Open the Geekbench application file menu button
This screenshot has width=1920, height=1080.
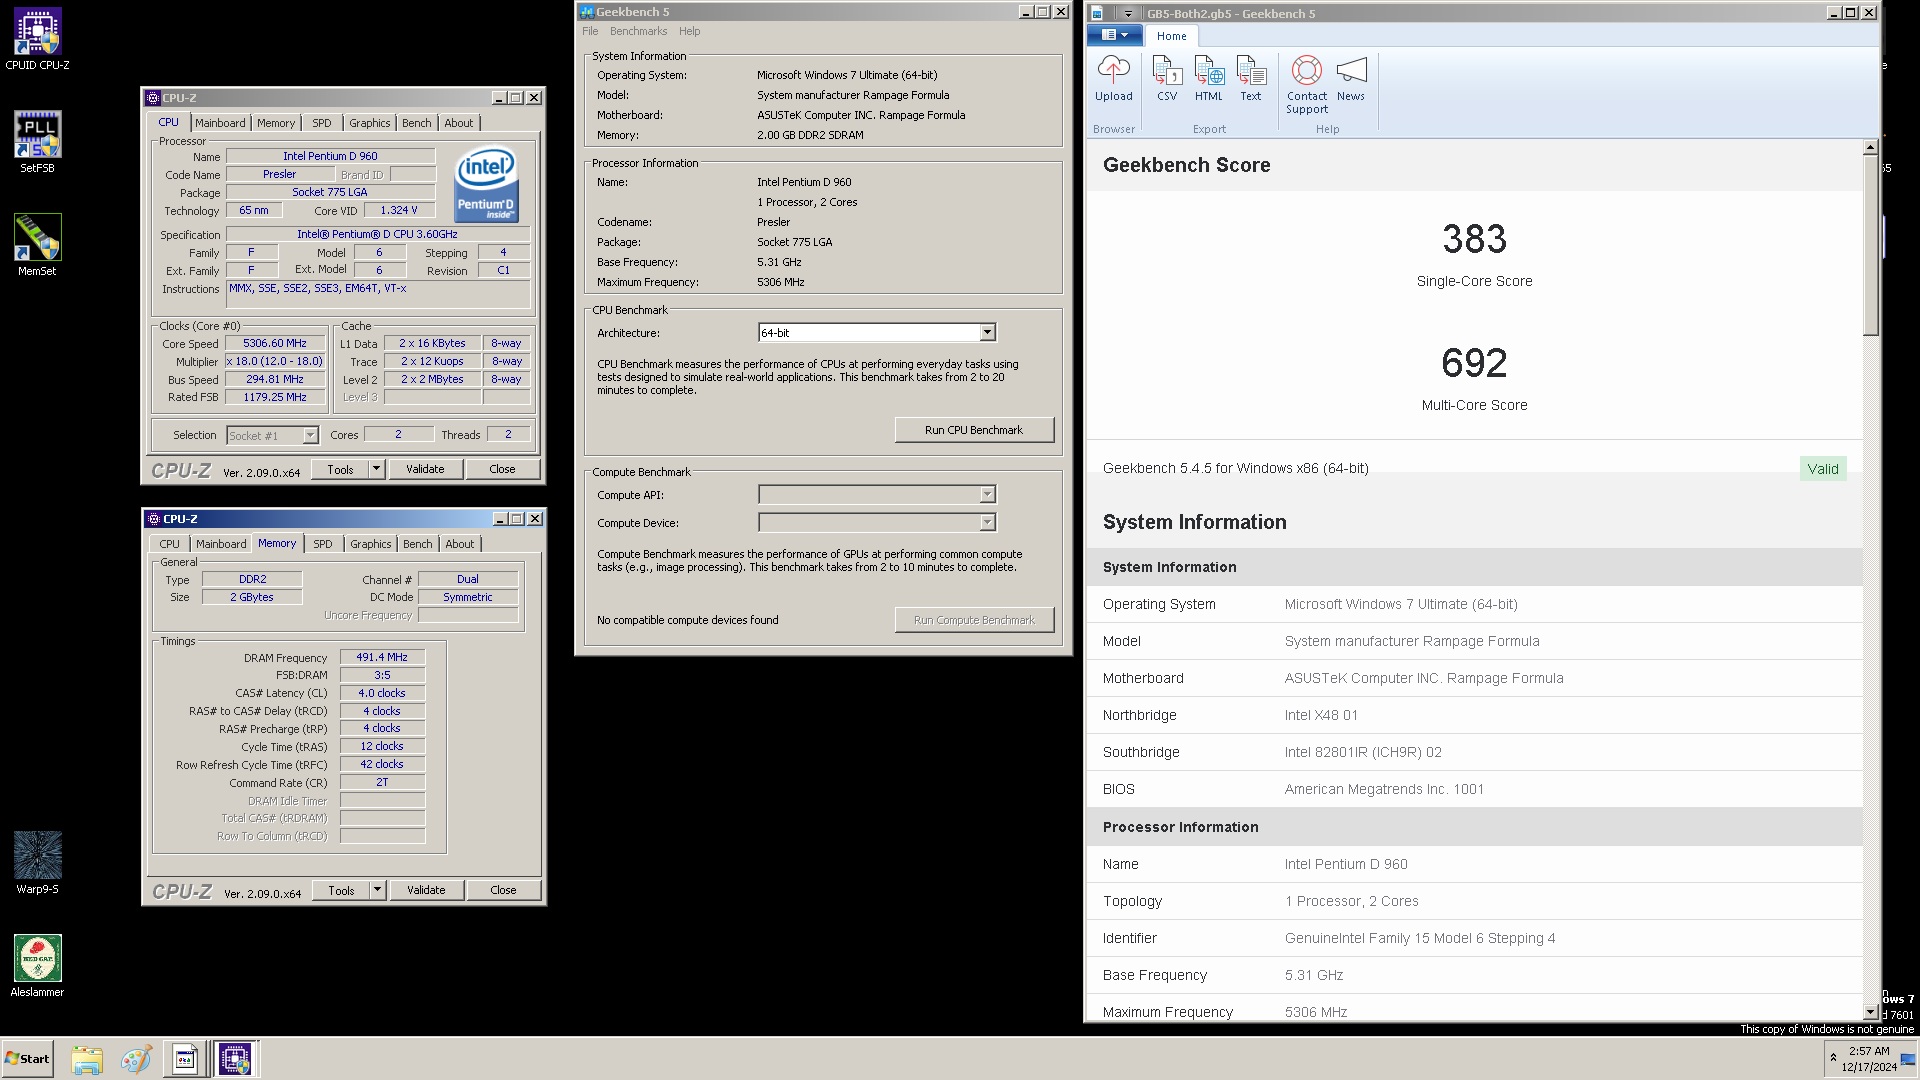(1114, 35)
